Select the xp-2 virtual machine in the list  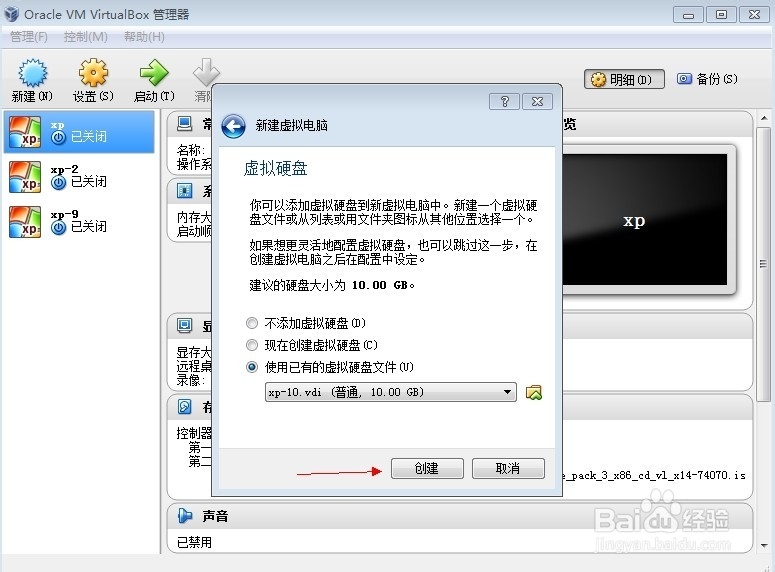tap(79, 177)
